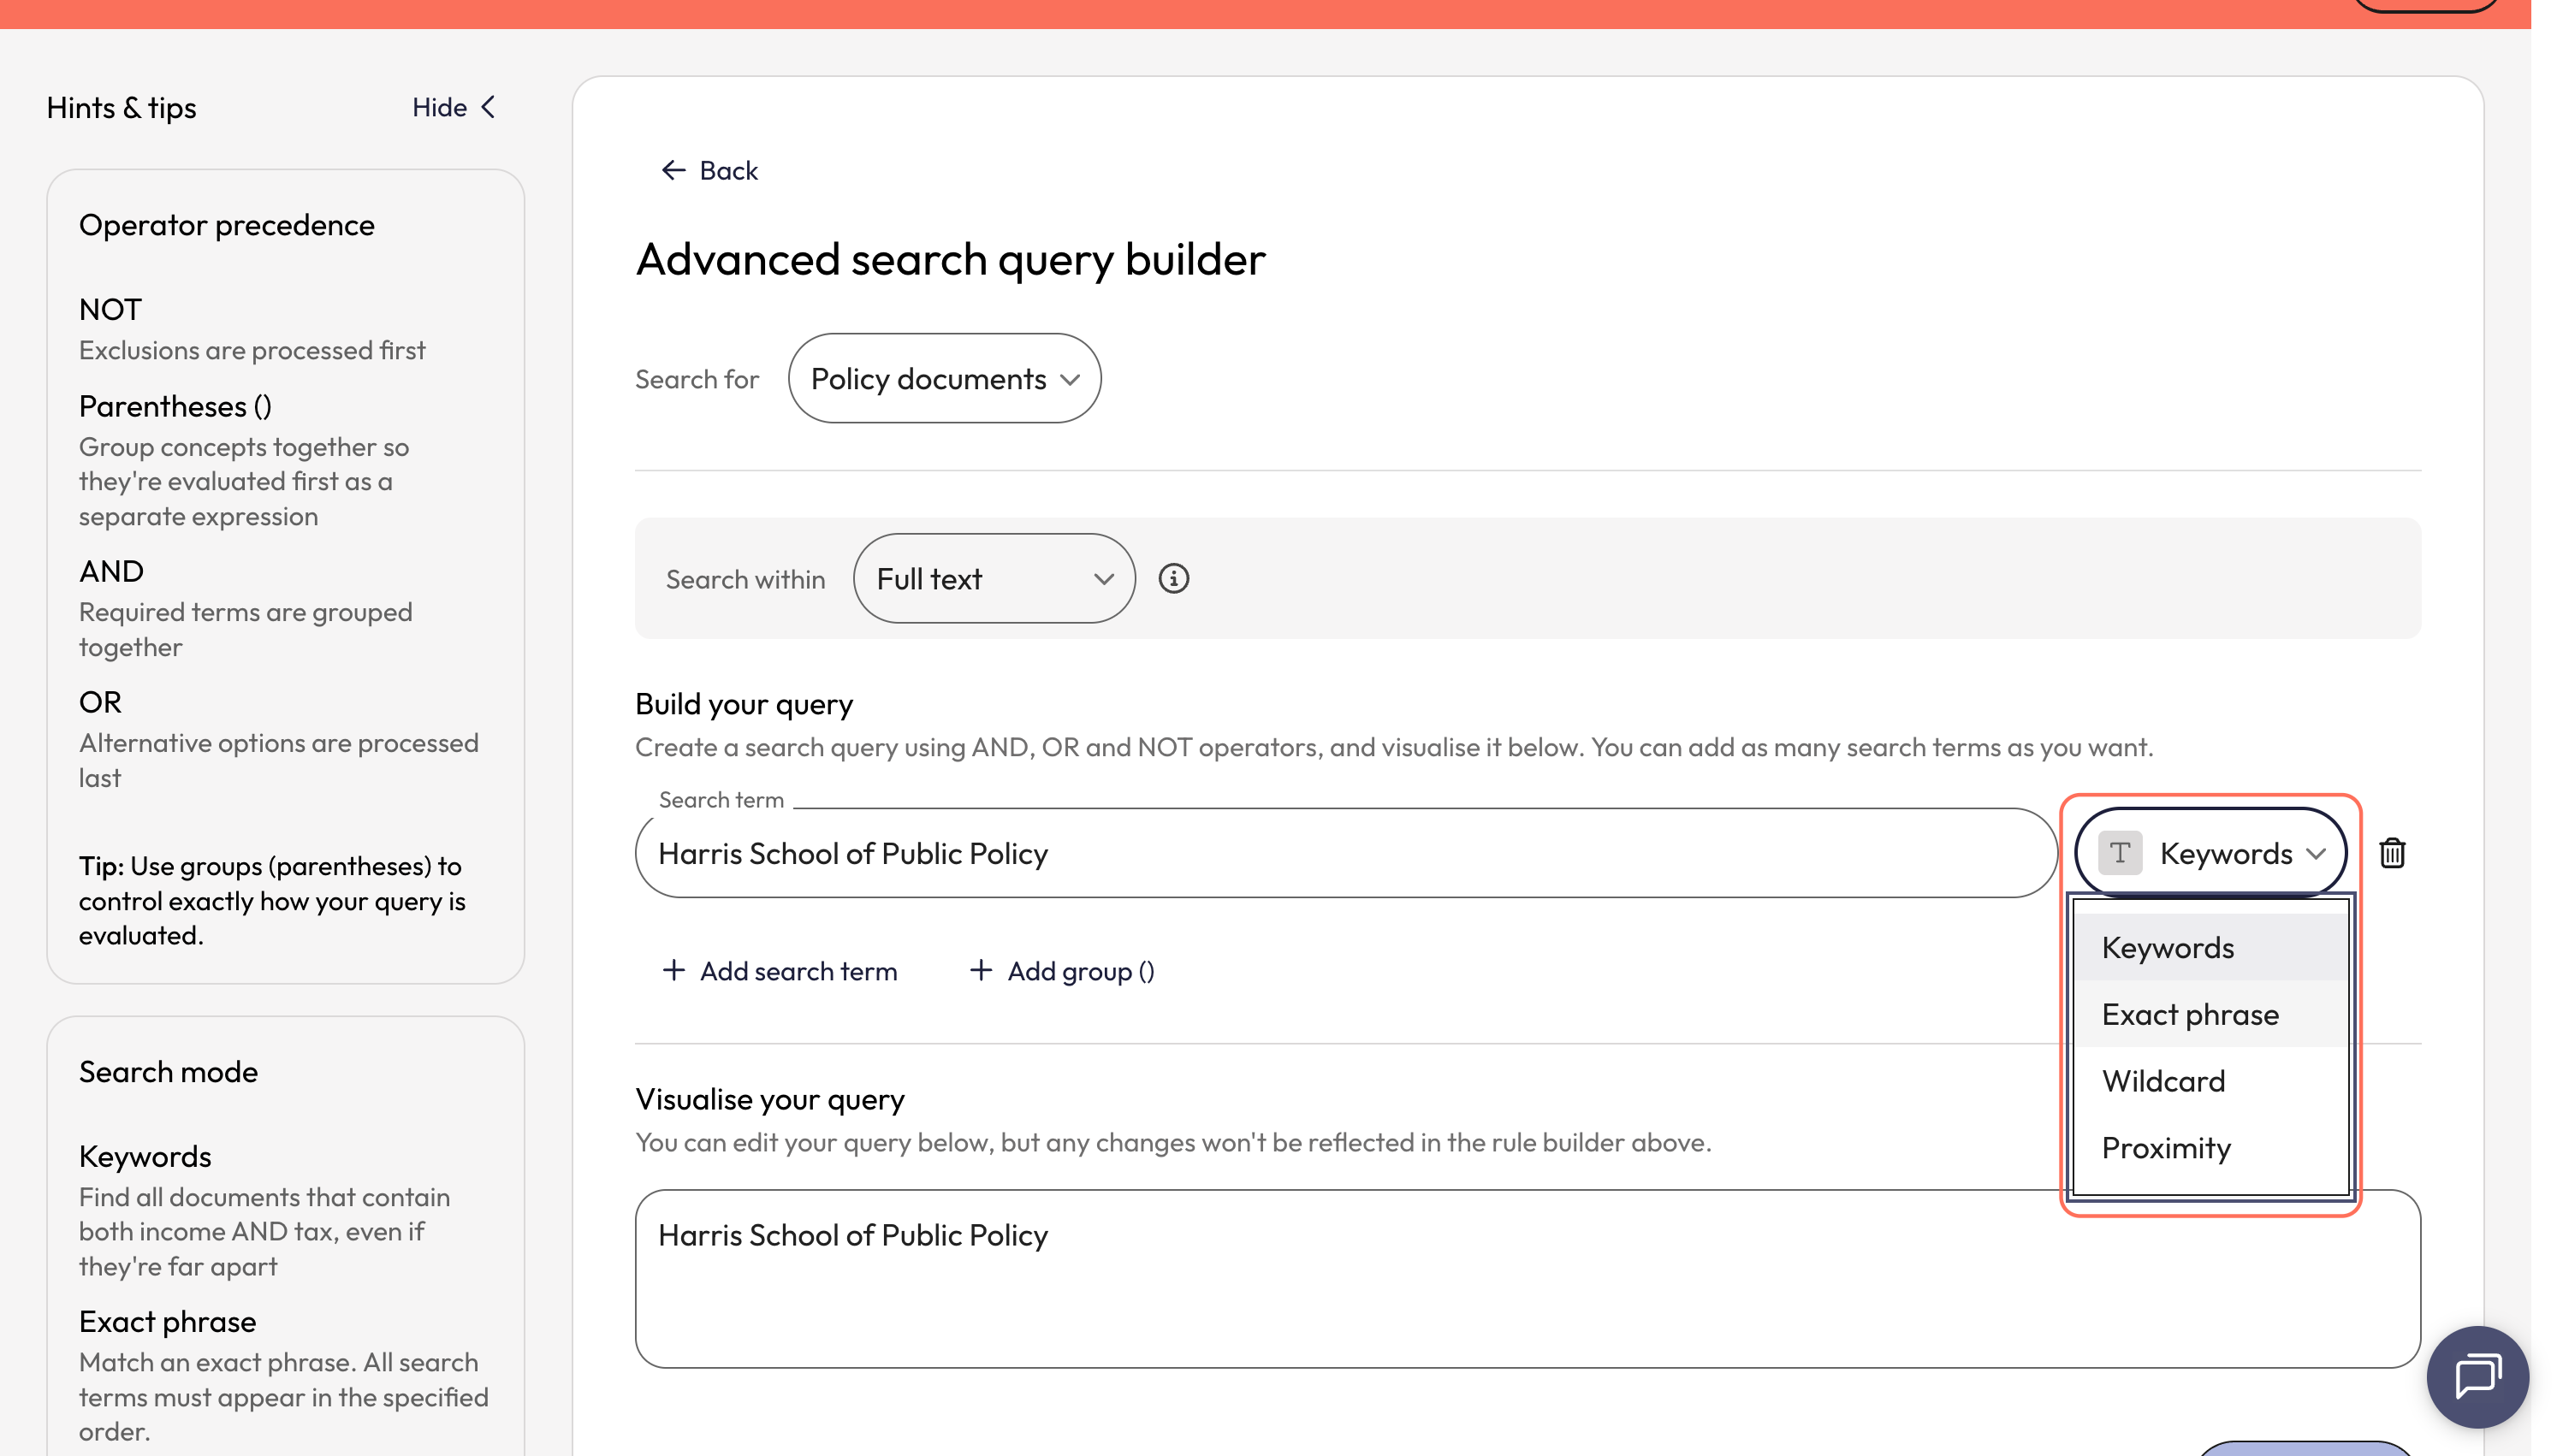Click Add group () button
The image size is (2557, 1456).
coord(1061,971)
